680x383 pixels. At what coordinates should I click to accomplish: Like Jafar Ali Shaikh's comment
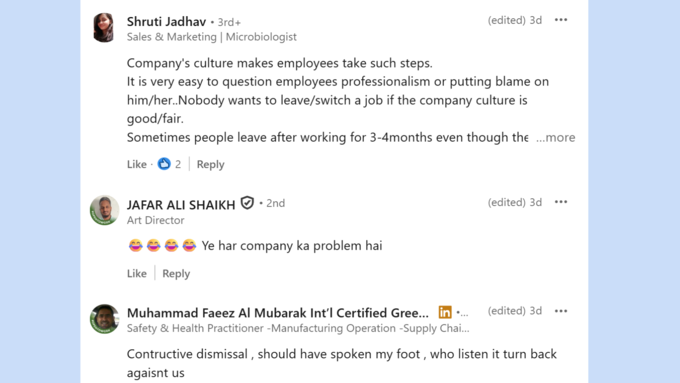(x=137, y=274)
